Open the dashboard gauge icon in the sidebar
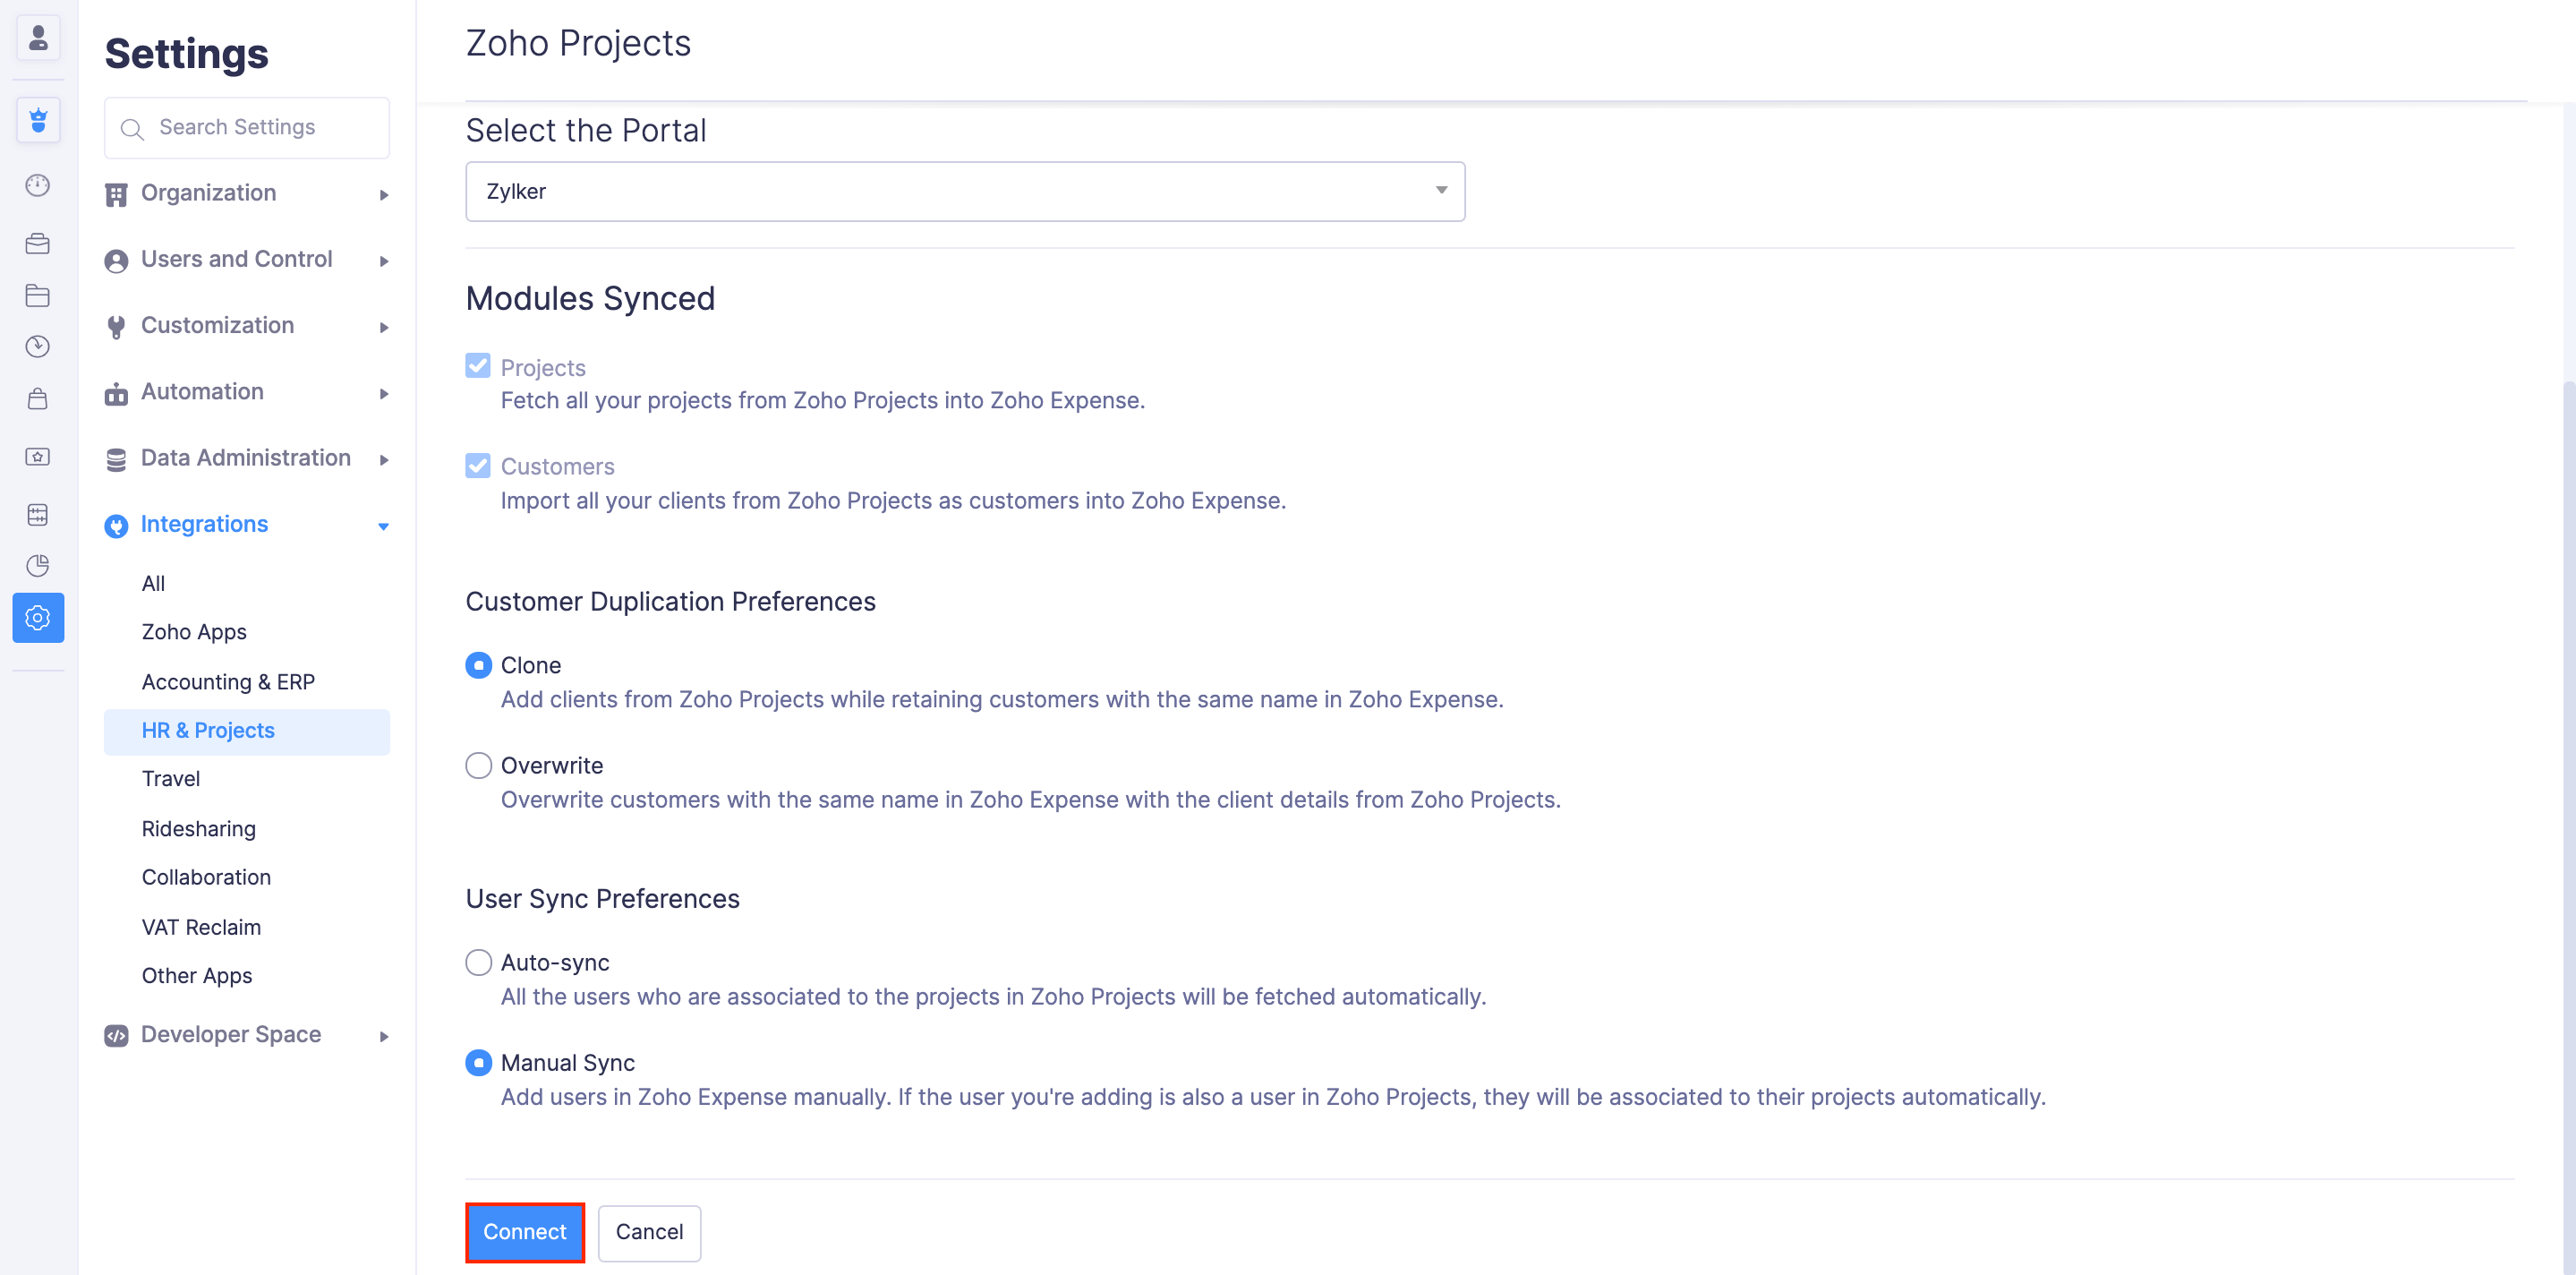The height and width of the screenshot is (1275, 2576). point(38,185)
